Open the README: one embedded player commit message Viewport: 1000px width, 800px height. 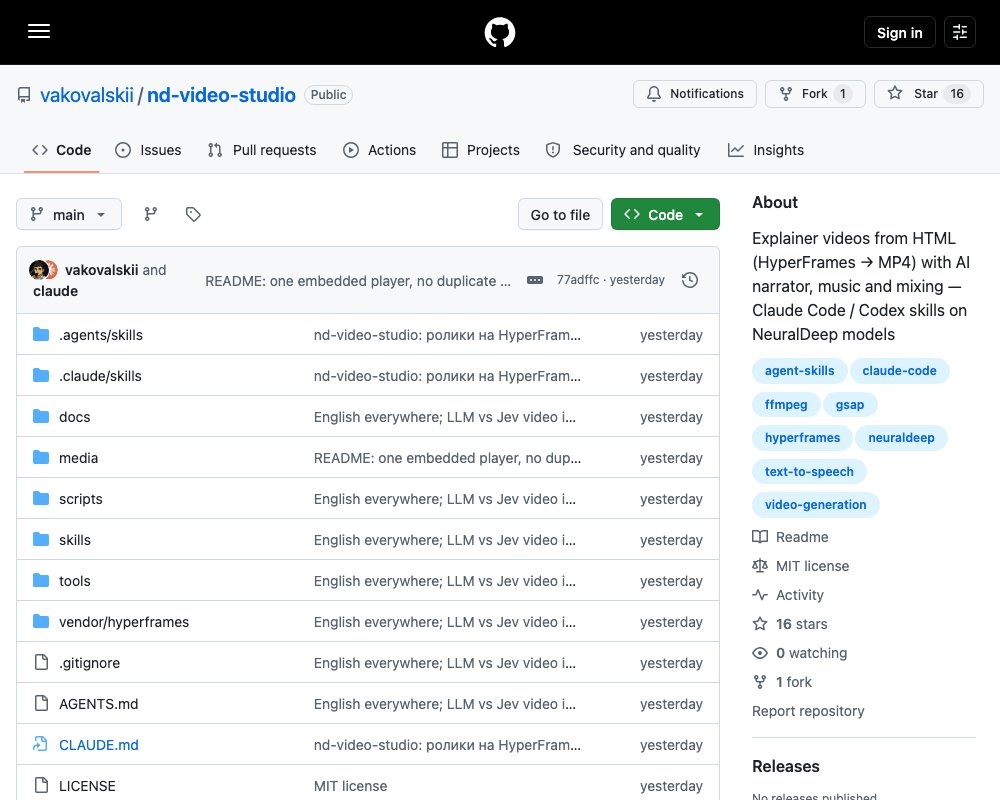pos(358,281)
